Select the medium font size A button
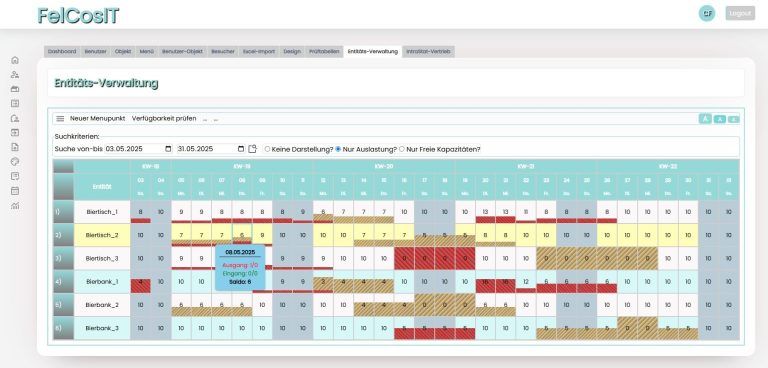 click(x=720, y=119)
